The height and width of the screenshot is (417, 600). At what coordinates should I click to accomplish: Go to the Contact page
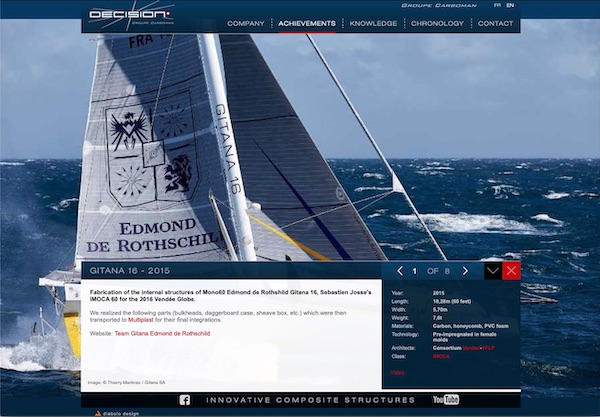tap(496, 23)
